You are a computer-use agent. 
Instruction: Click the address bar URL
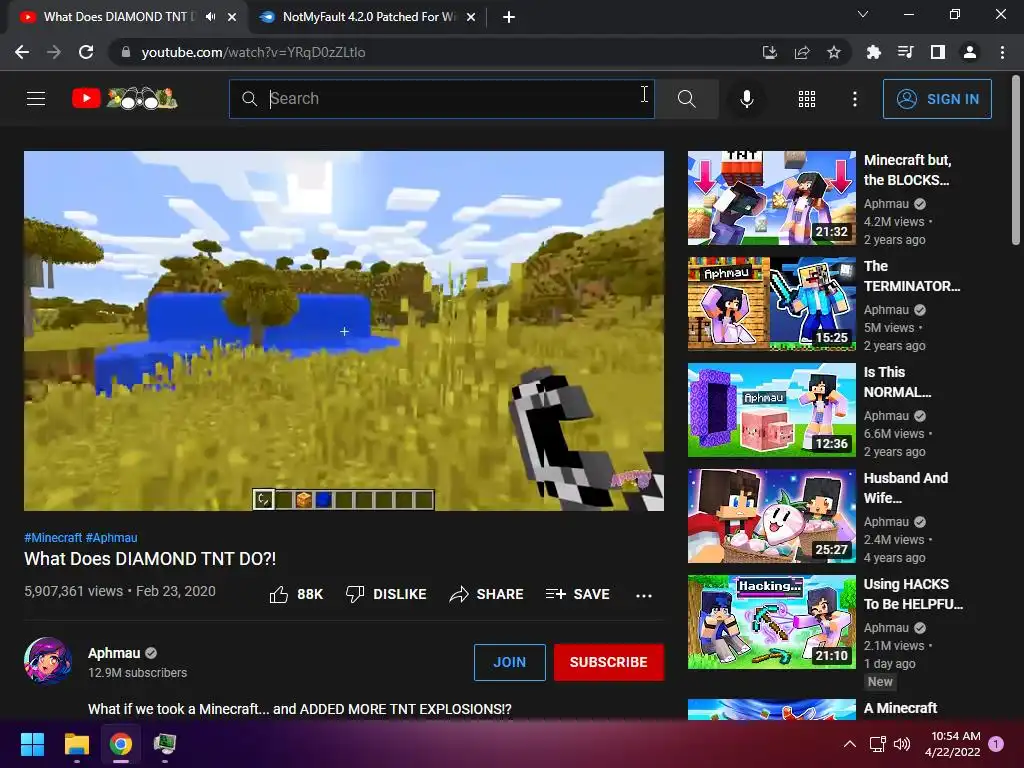[253, 52]
